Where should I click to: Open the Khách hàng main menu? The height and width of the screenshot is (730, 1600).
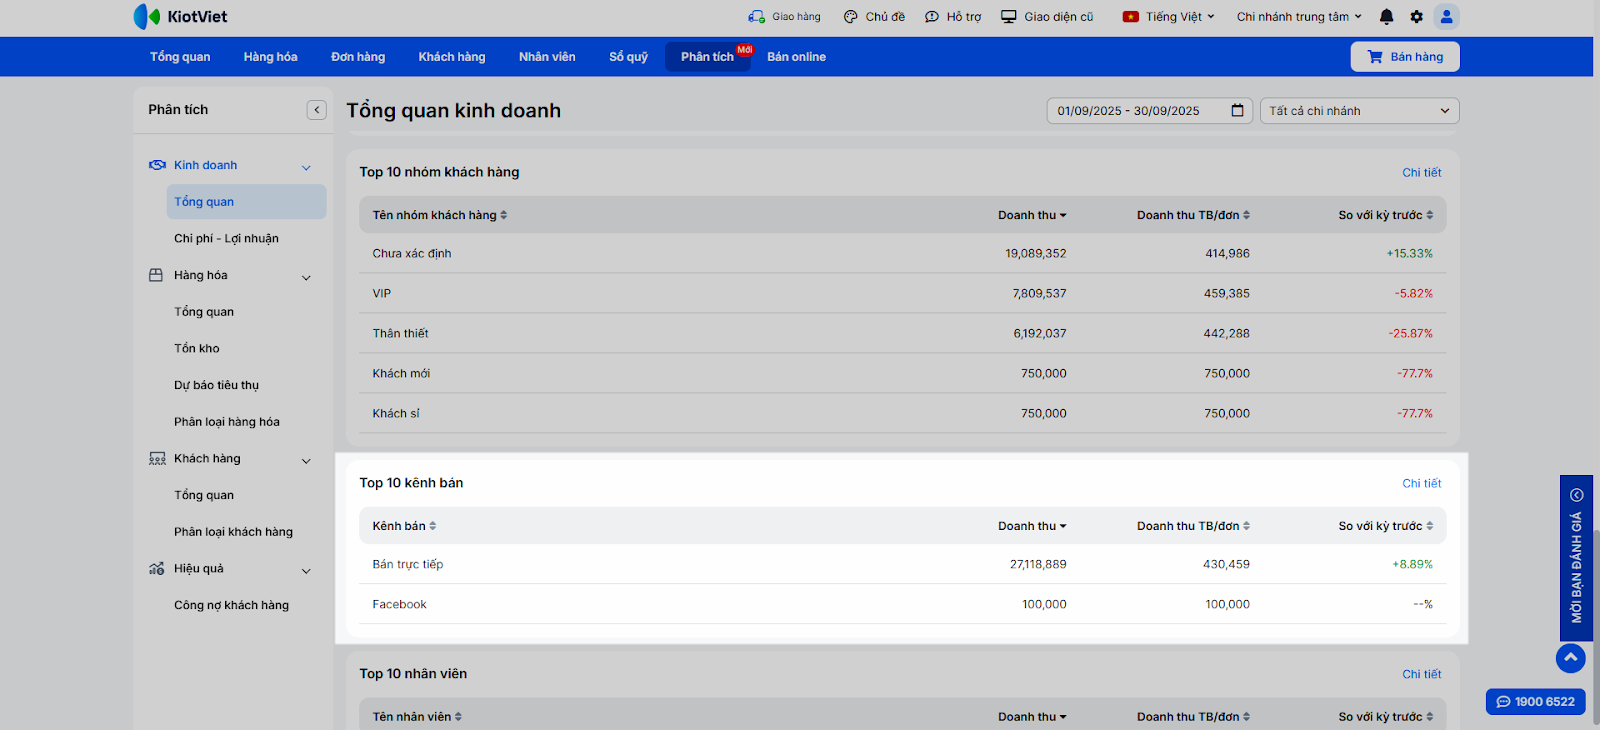(452, 57)
